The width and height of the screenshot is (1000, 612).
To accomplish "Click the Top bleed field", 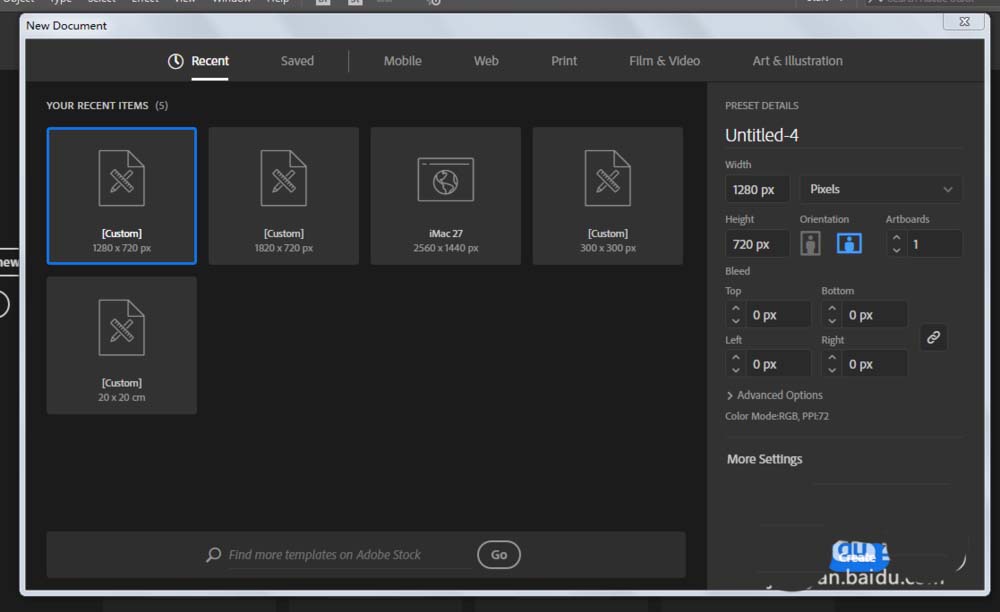I will point(777,315).
